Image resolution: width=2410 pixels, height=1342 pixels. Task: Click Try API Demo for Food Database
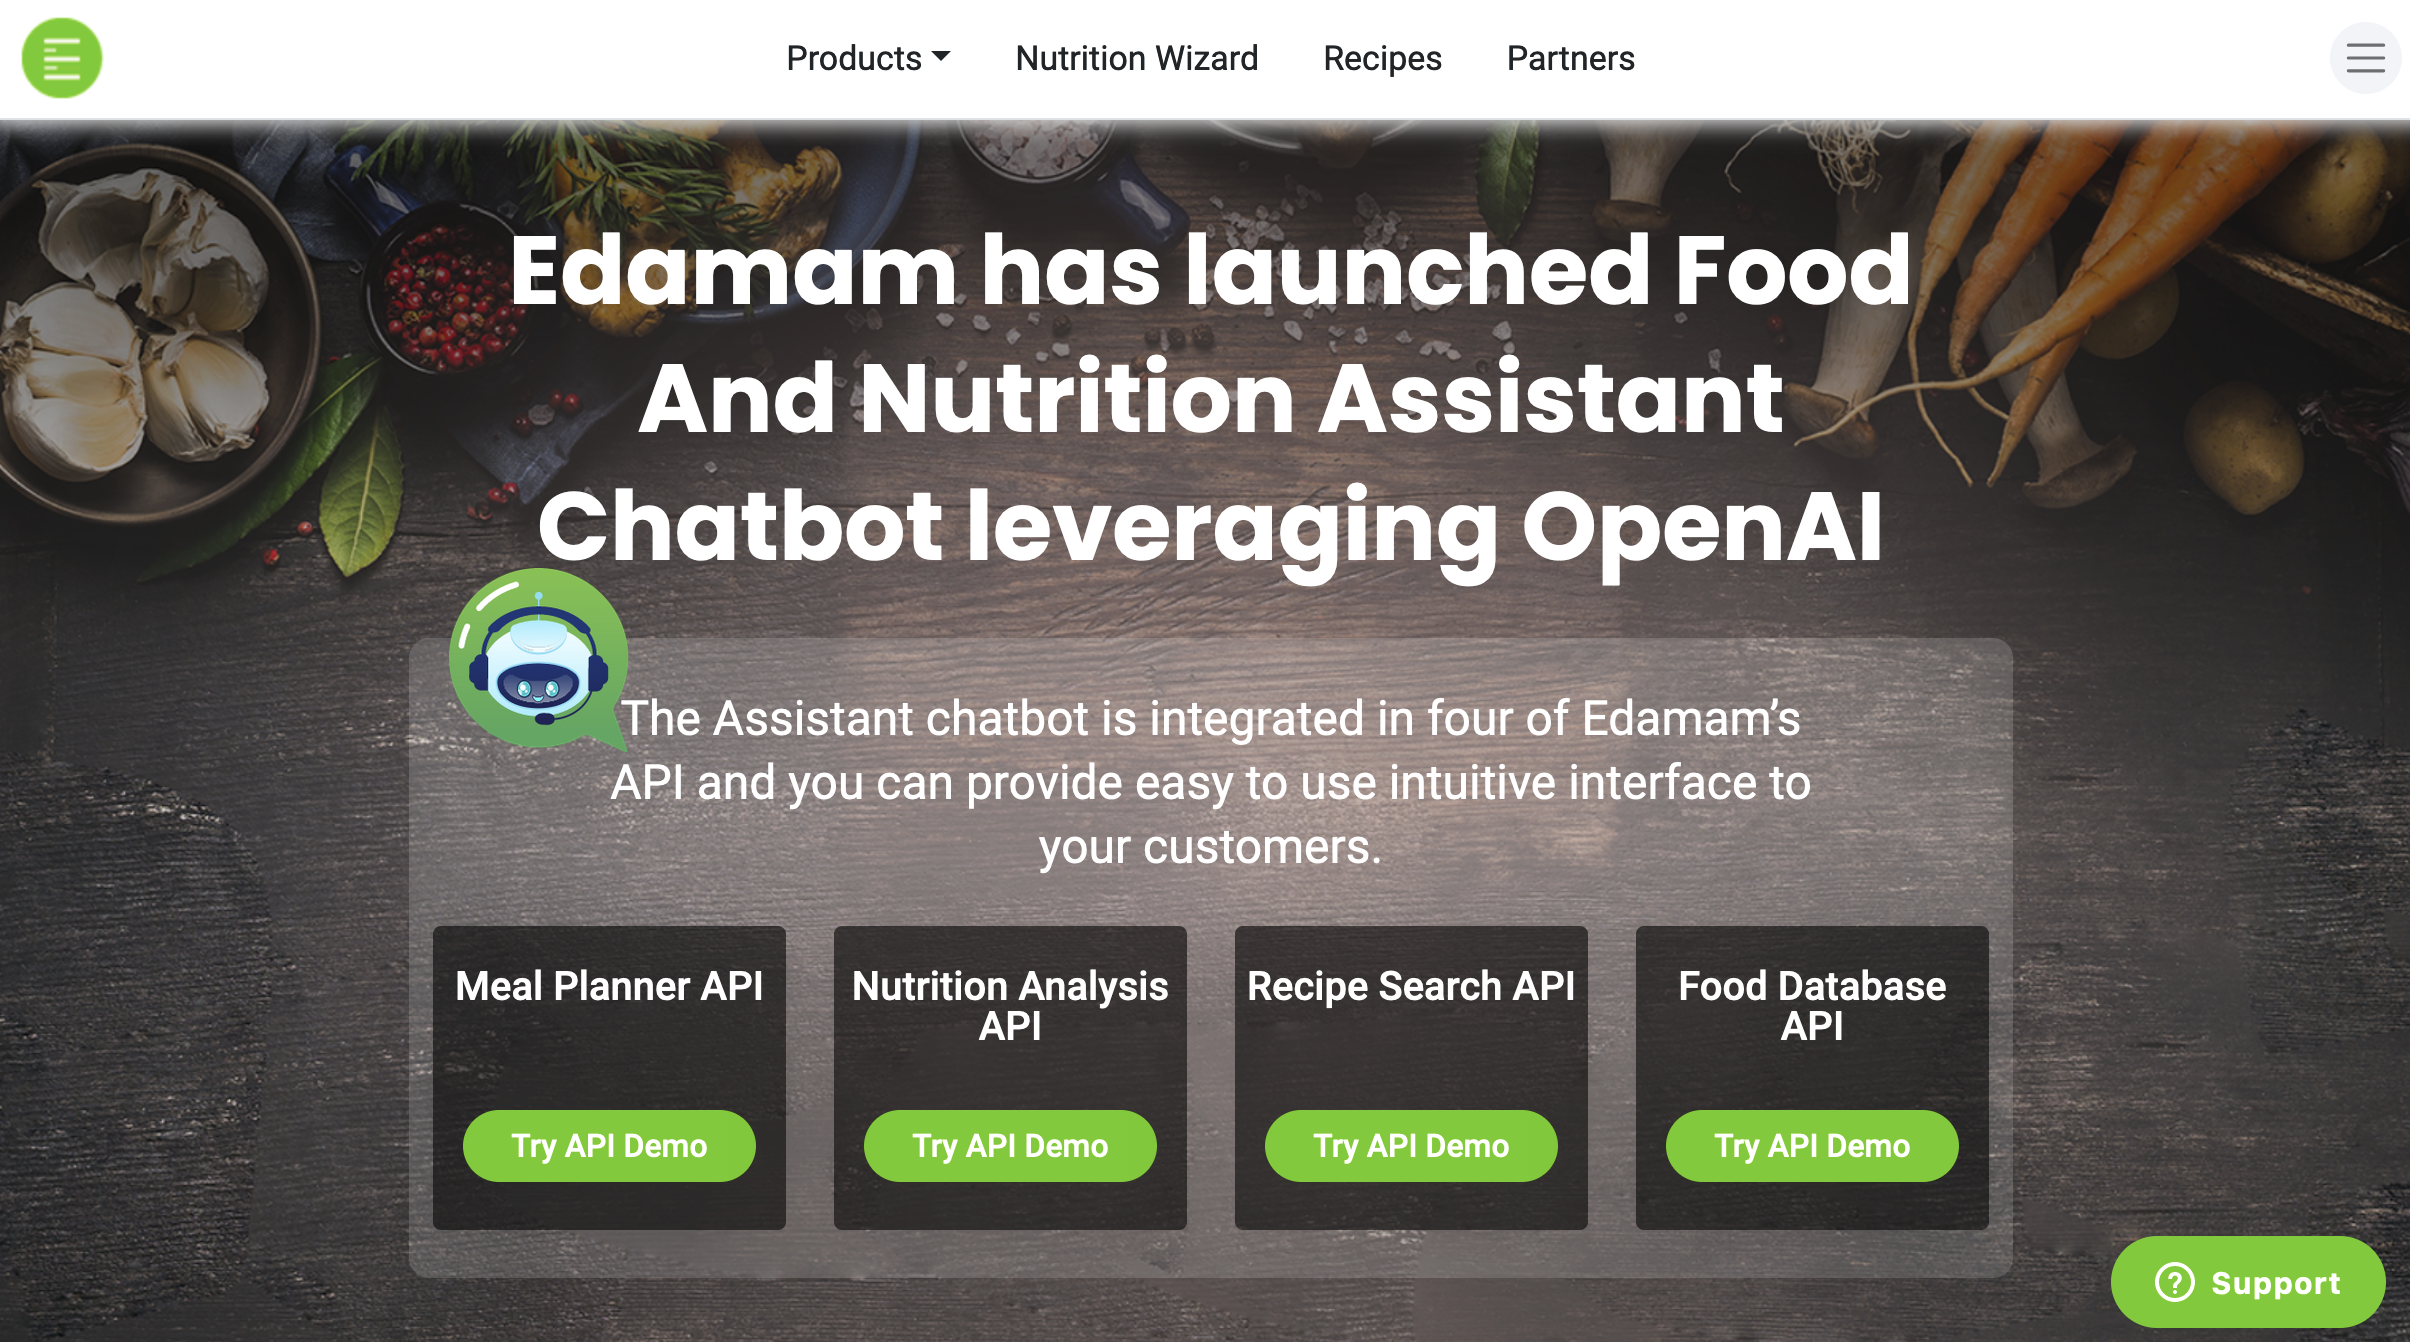[x=1812, y=1145]
